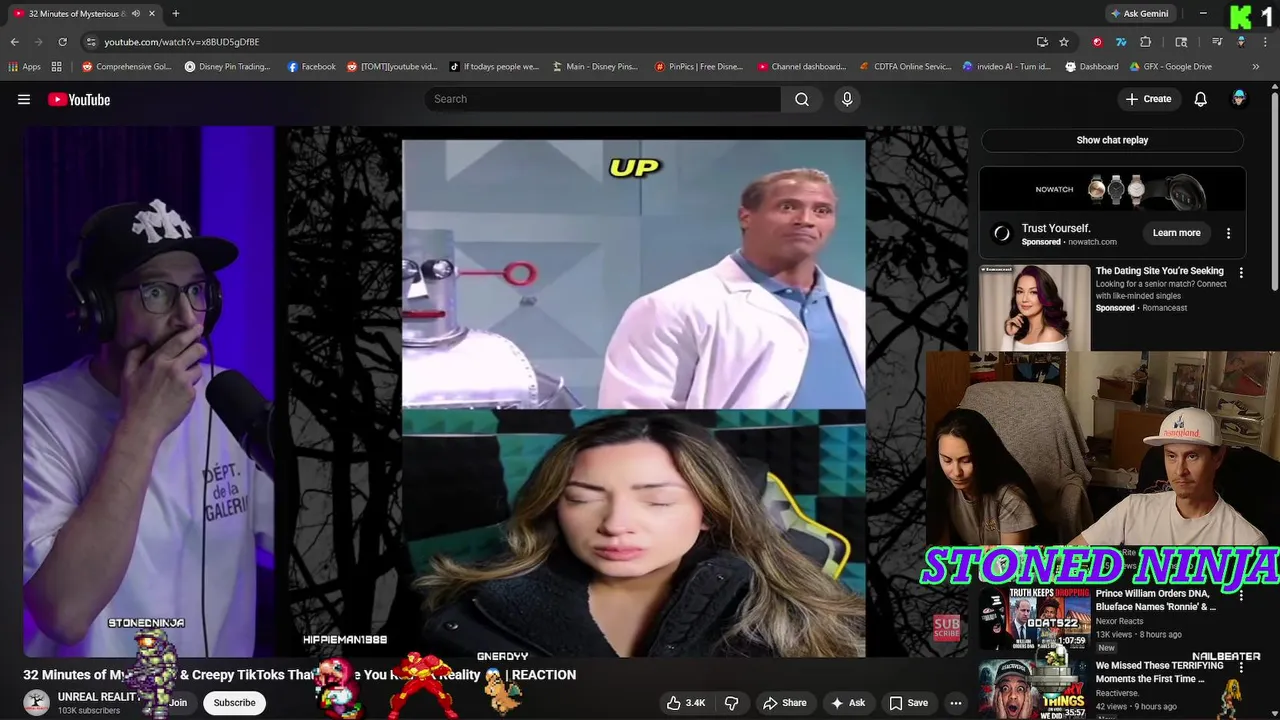Open the Channel dashboard bookmark
The width and height of the screenshot is (1280, 720).
click(802, 67)
